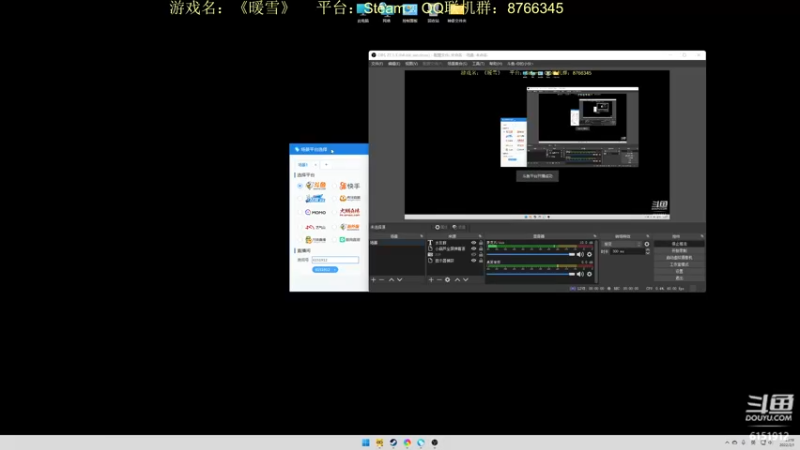Open the colorful round taskbar icon
800x450 pixels.
pos(407,442)
